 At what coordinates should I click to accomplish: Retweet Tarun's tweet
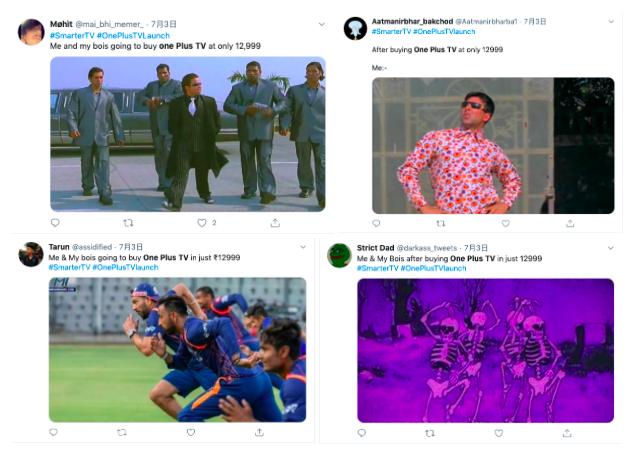tap(121, 433)
